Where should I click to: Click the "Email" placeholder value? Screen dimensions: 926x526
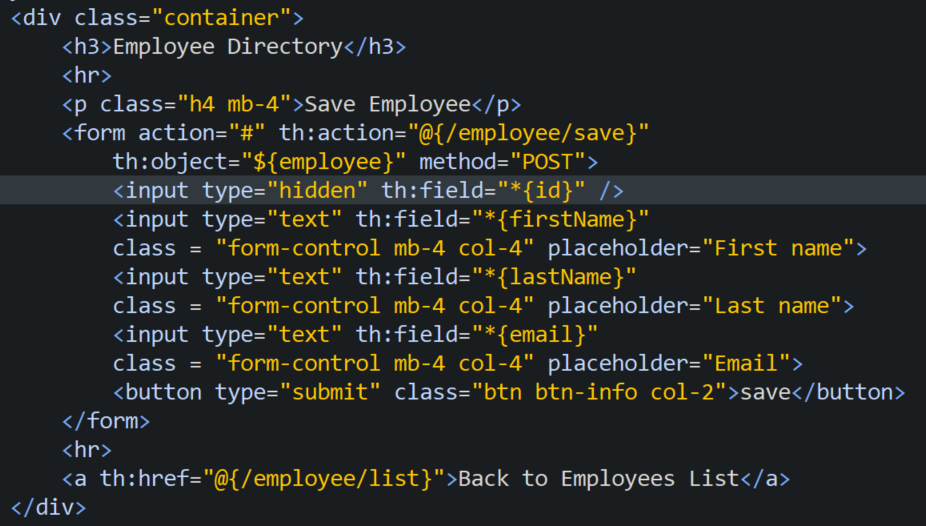pos(746,364)
